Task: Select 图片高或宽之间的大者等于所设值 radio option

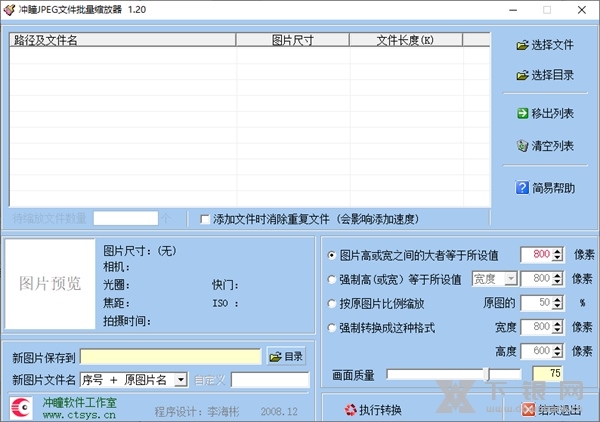Action: coord(332,255)
